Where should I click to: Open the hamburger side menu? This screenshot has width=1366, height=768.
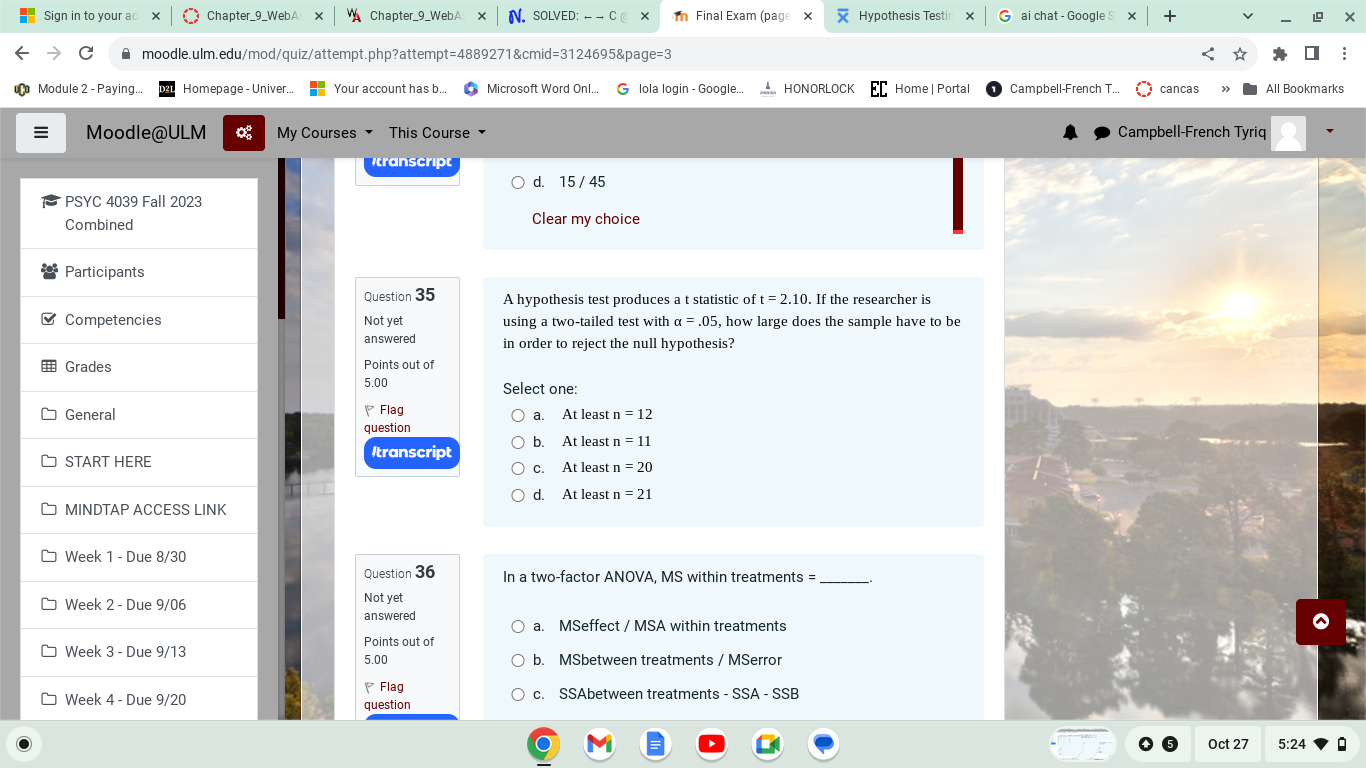point(41,133)
